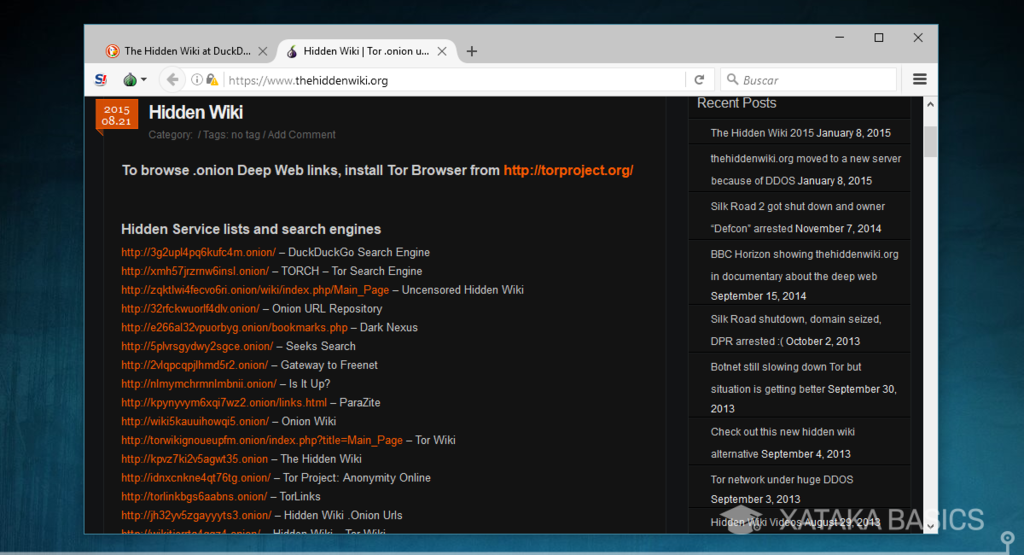The width and height of the screenshot is (1024, 555).
Task: Close the Hidden Wiki Tor .onion tab
Action: tap(442, 51)
